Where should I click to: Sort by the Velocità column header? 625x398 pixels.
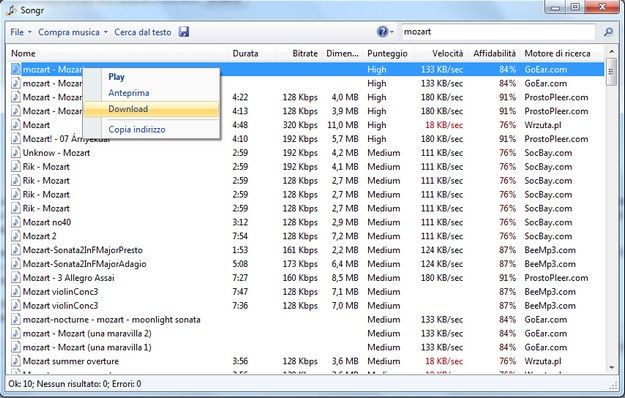coord(440,53)
